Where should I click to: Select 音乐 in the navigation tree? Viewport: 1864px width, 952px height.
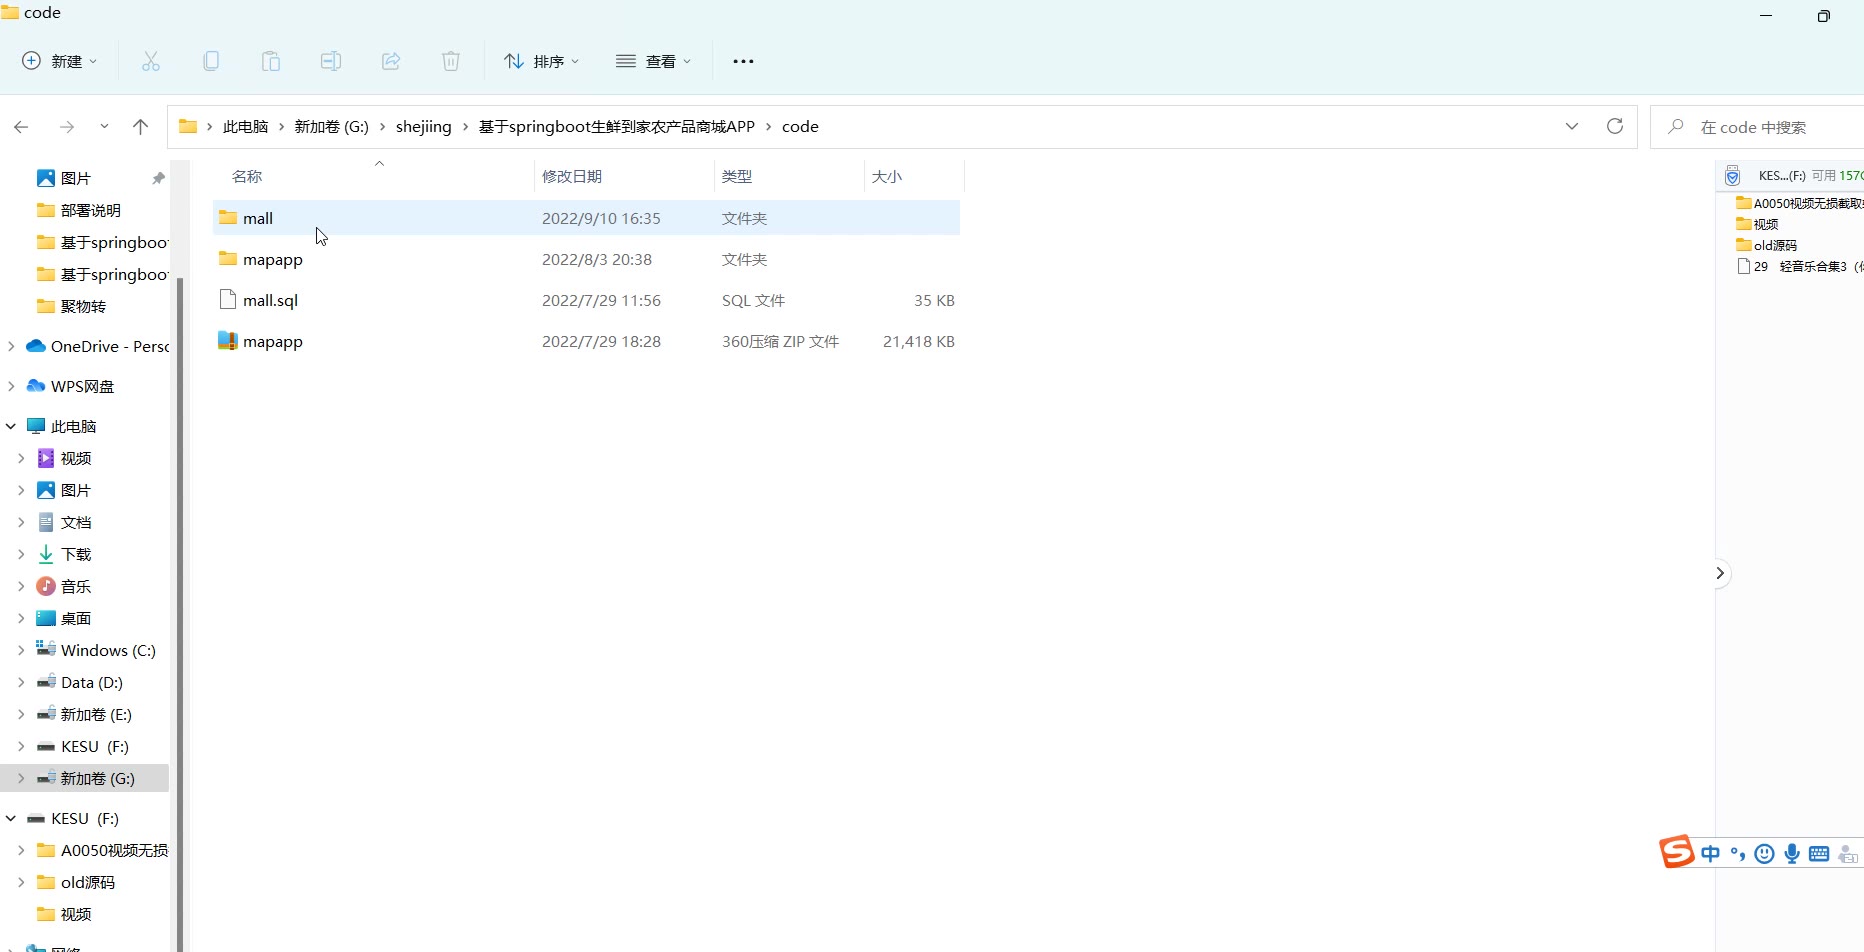pos(76,586)
